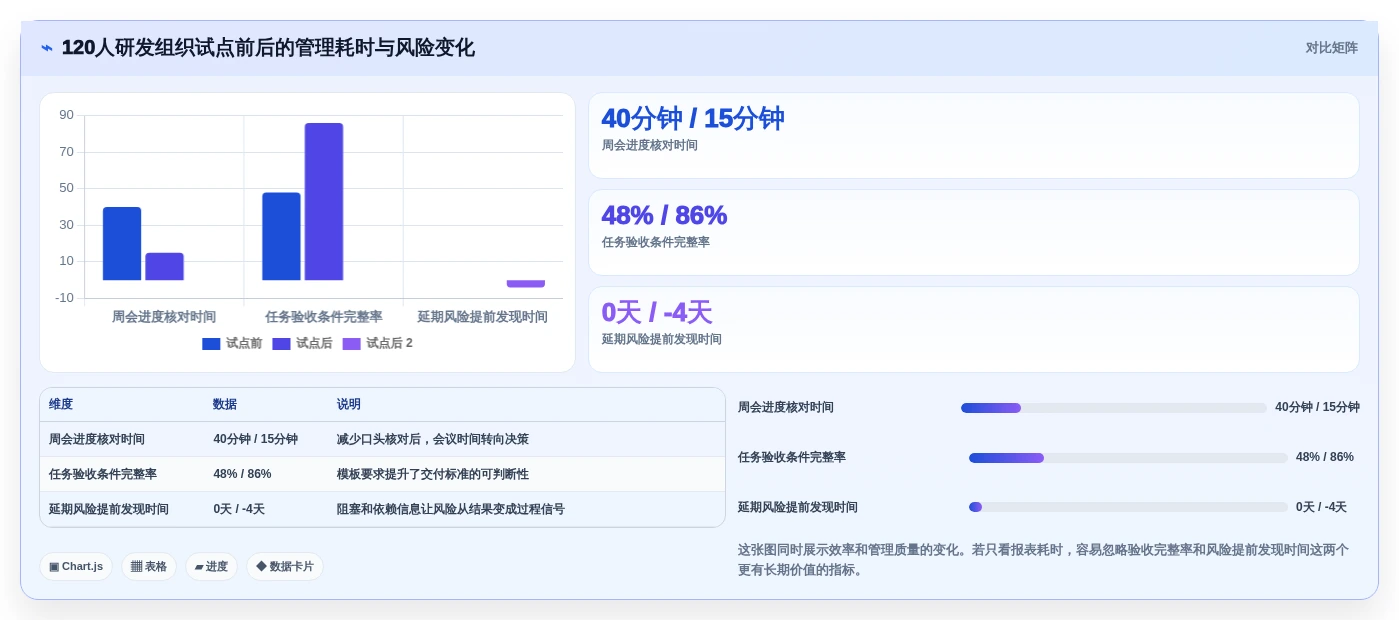
Task: Click the progress label 周会进度核对时间
Action: pyautogui.click(x=786, y=408)
